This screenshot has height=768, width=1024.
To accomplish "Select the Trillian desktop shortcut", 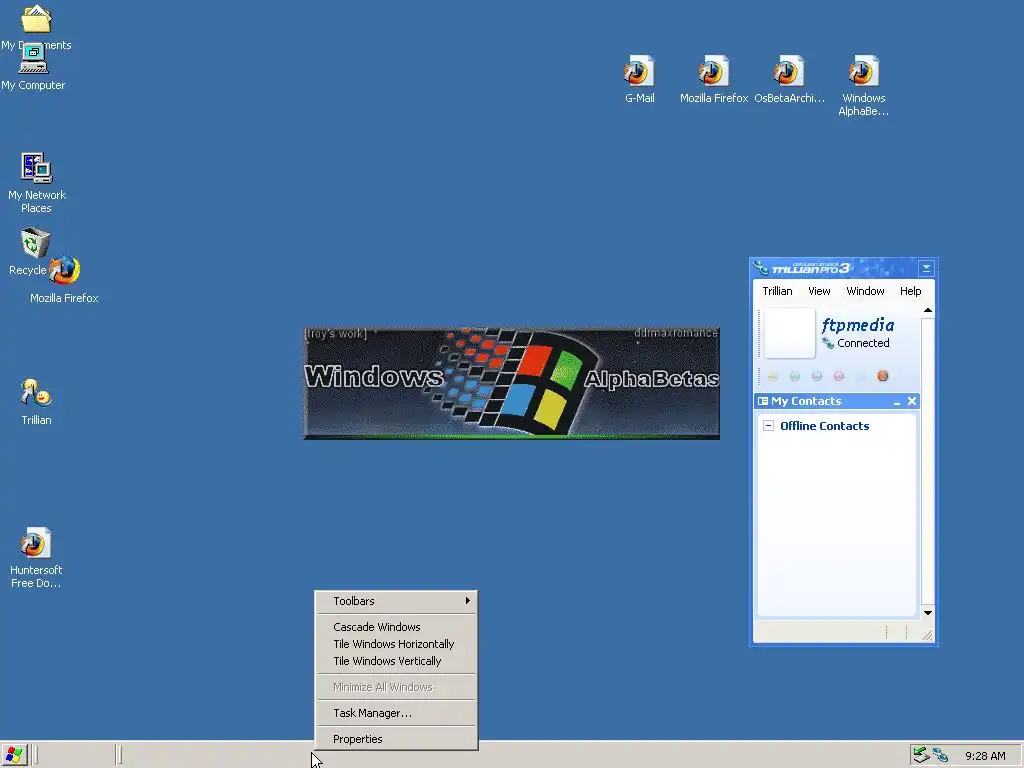I will coord(36,393).
